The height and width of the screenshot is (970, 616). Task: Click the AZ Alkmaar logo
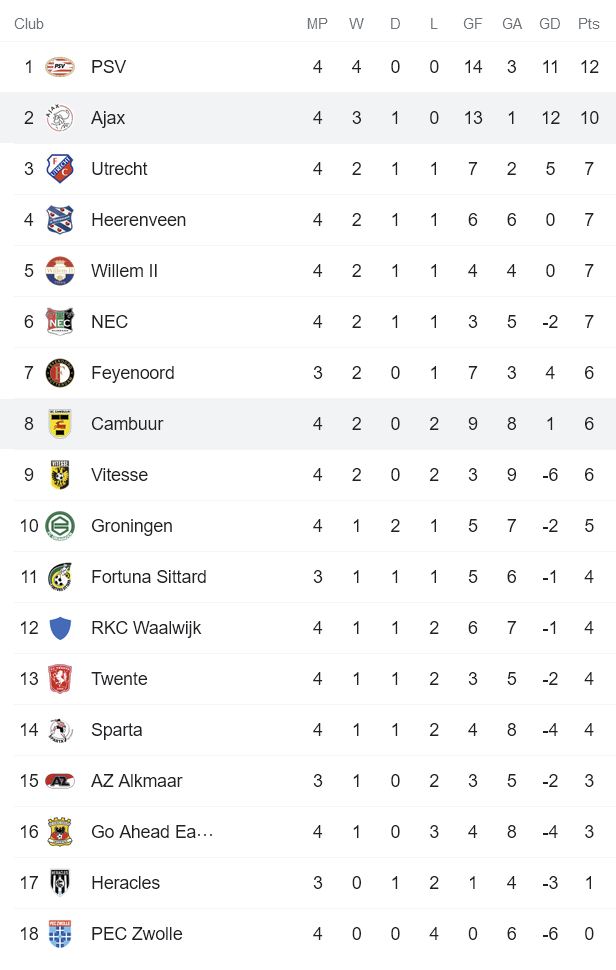tap(60, 781)
